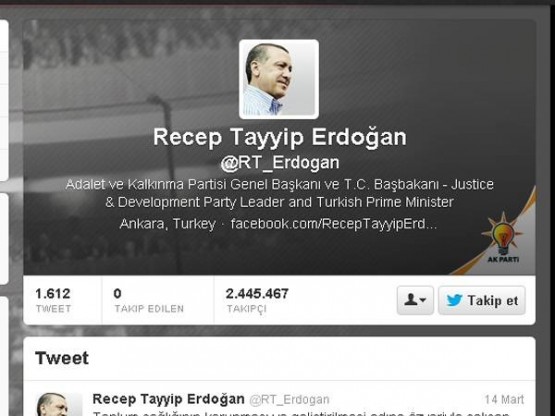
Task: Click the Twitter bird icon on Takip et
Action: coord(454,300)
